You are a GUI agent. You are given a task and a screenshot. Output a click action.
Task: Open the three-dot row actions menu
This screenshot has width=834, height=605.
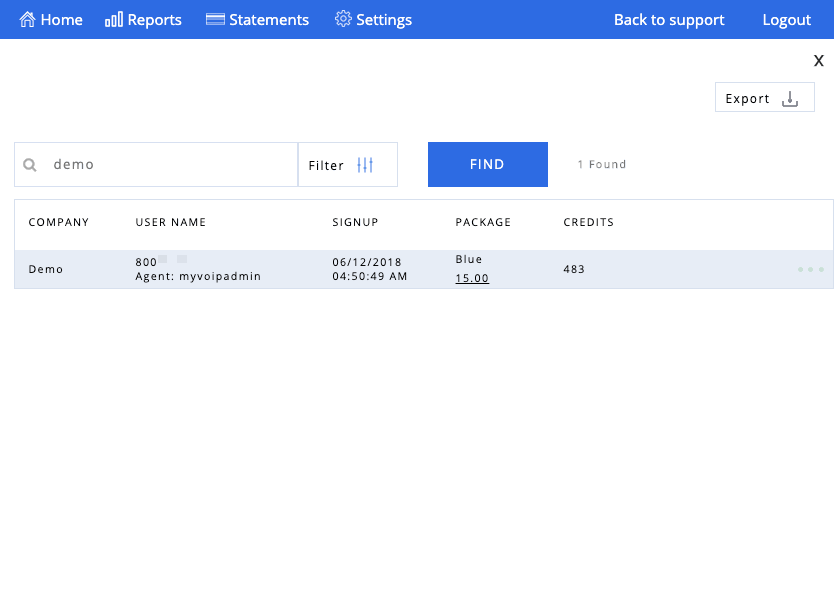pos(811,269)
